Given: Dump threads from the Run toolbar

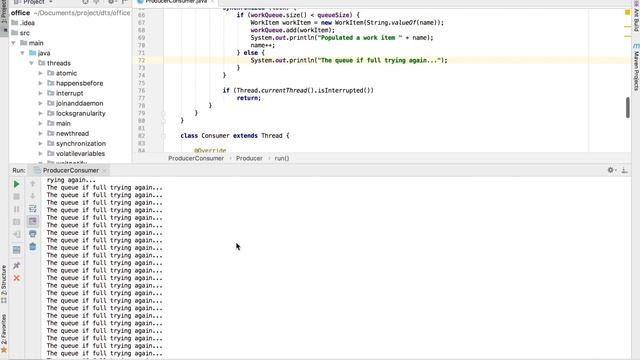Looking at the screenshot, I should click(x=16, y=222).
